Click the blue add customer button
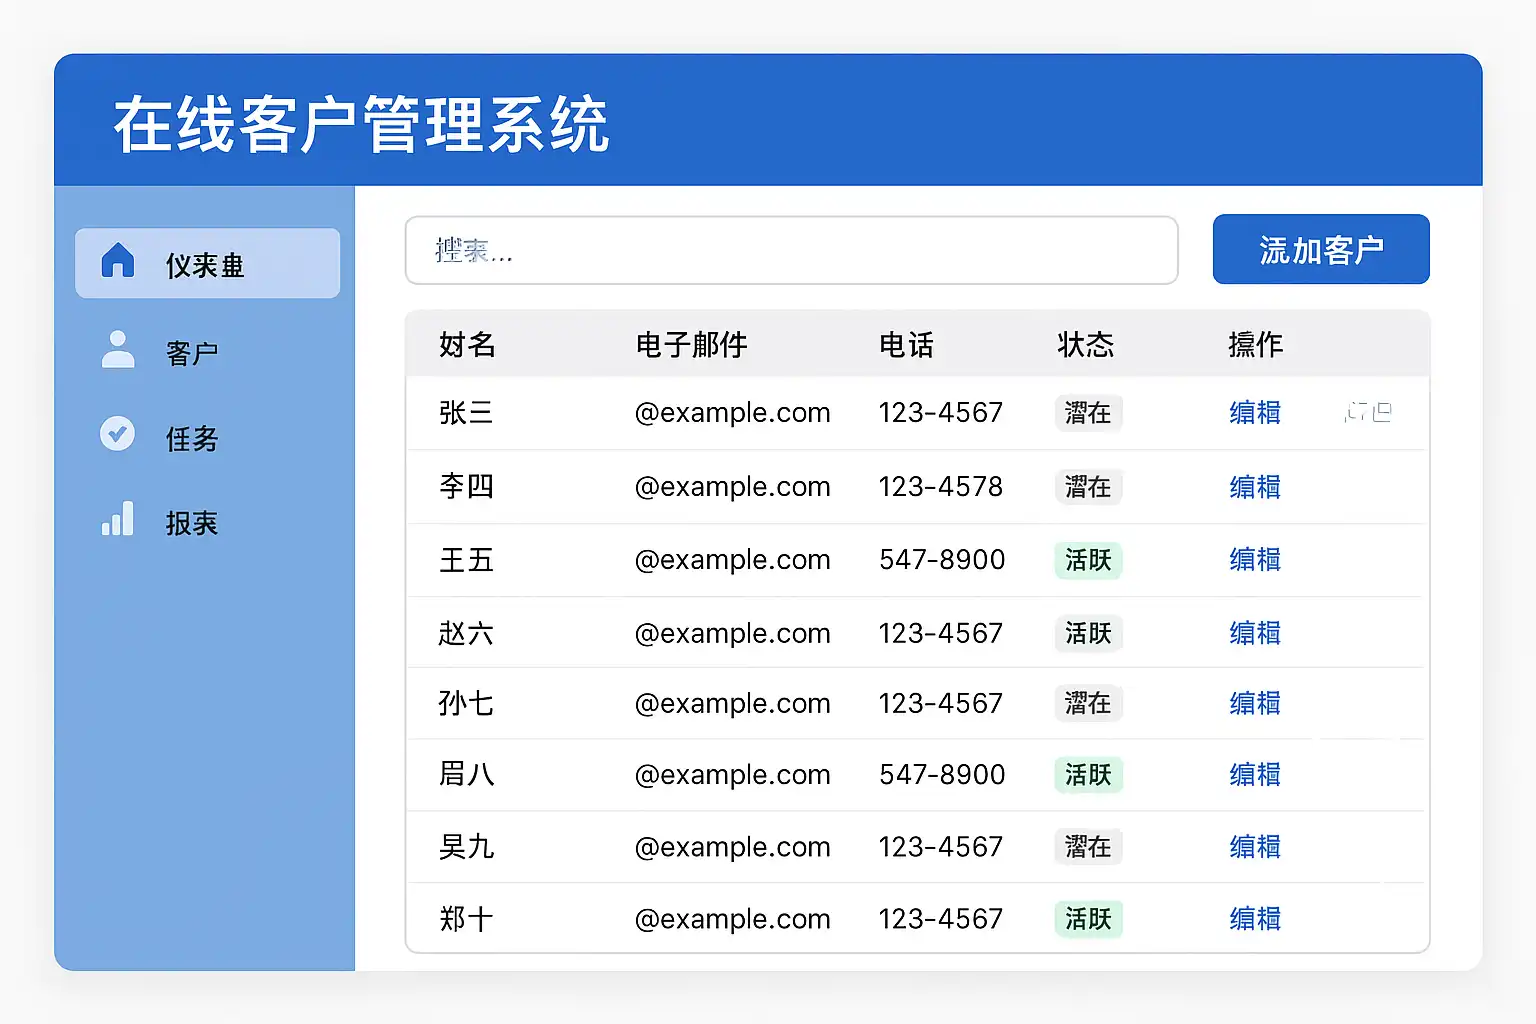Screen dimensions: 1536x1024 click(x=1320, y=250)
